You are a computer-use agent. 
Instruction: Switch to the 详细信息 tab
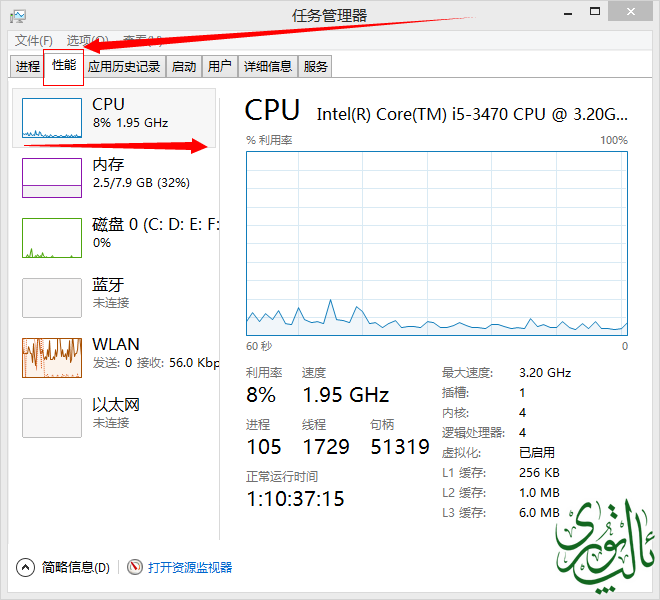(x=268, y=67)
